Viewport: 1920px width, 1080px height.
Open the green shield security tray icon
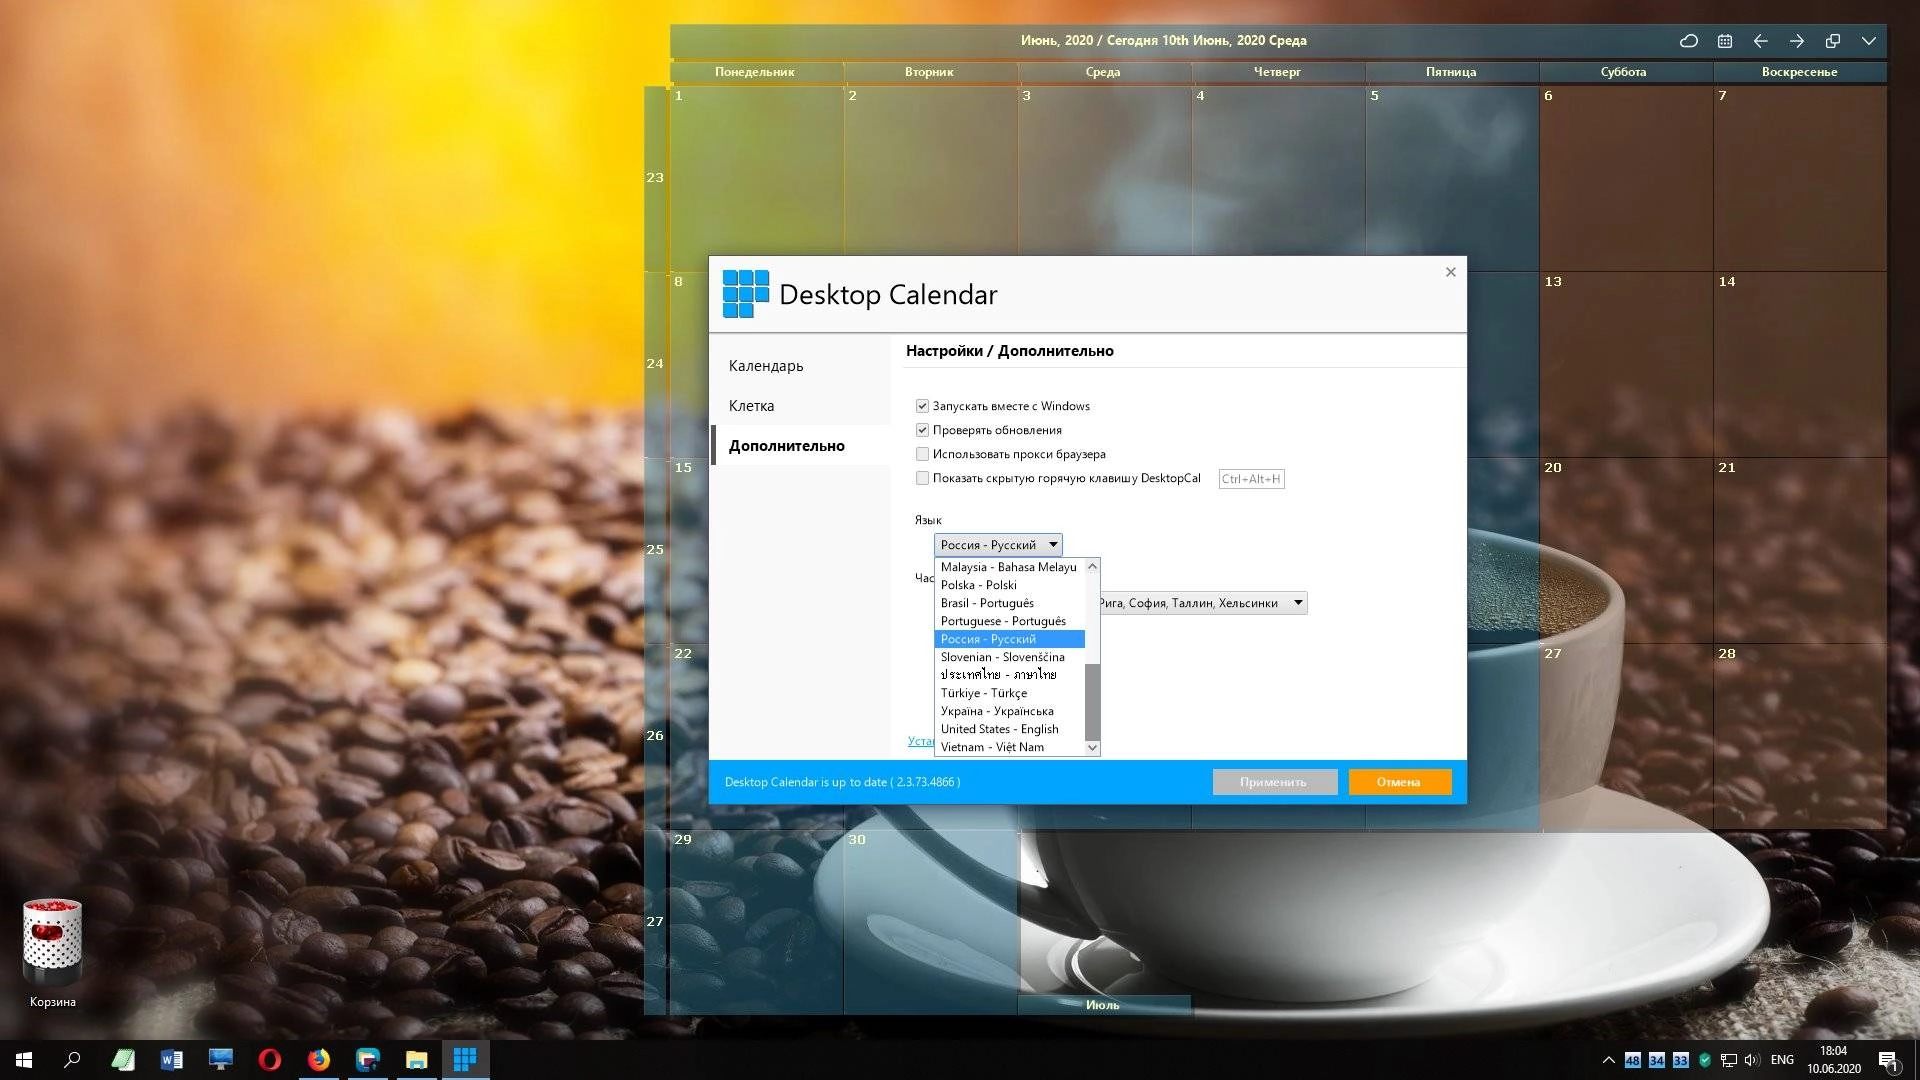coord(1705,1060)
